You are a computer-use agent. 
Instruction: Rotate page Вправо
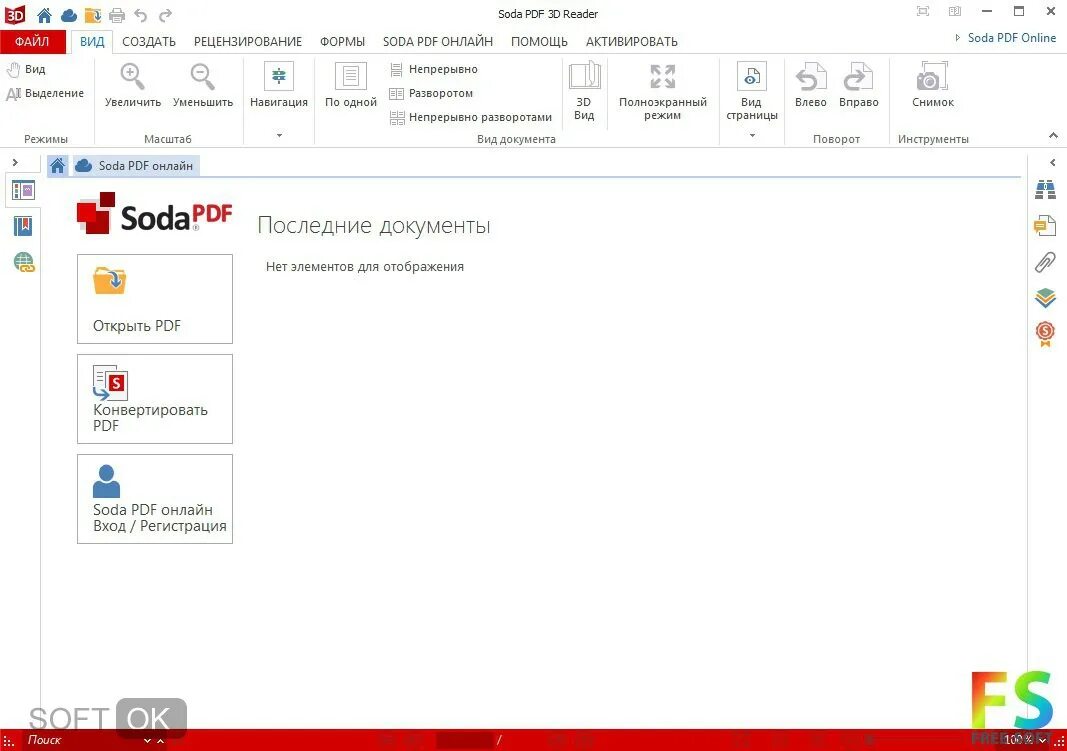point(858,85)
